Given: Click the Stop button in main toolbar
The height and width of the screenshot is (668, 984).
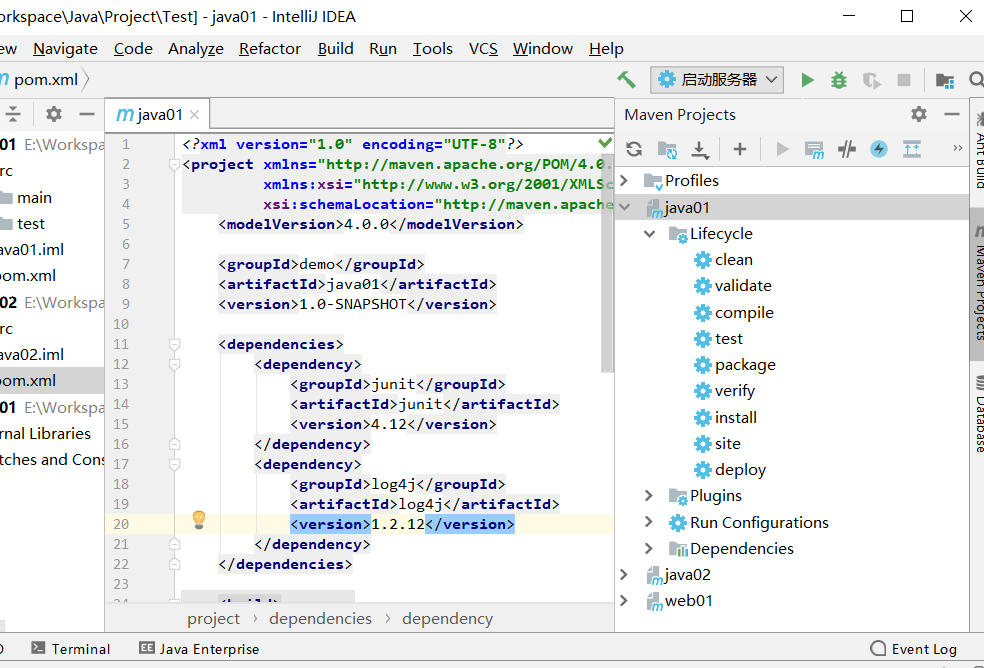Looking at the screenshot, I should (904, 80).
